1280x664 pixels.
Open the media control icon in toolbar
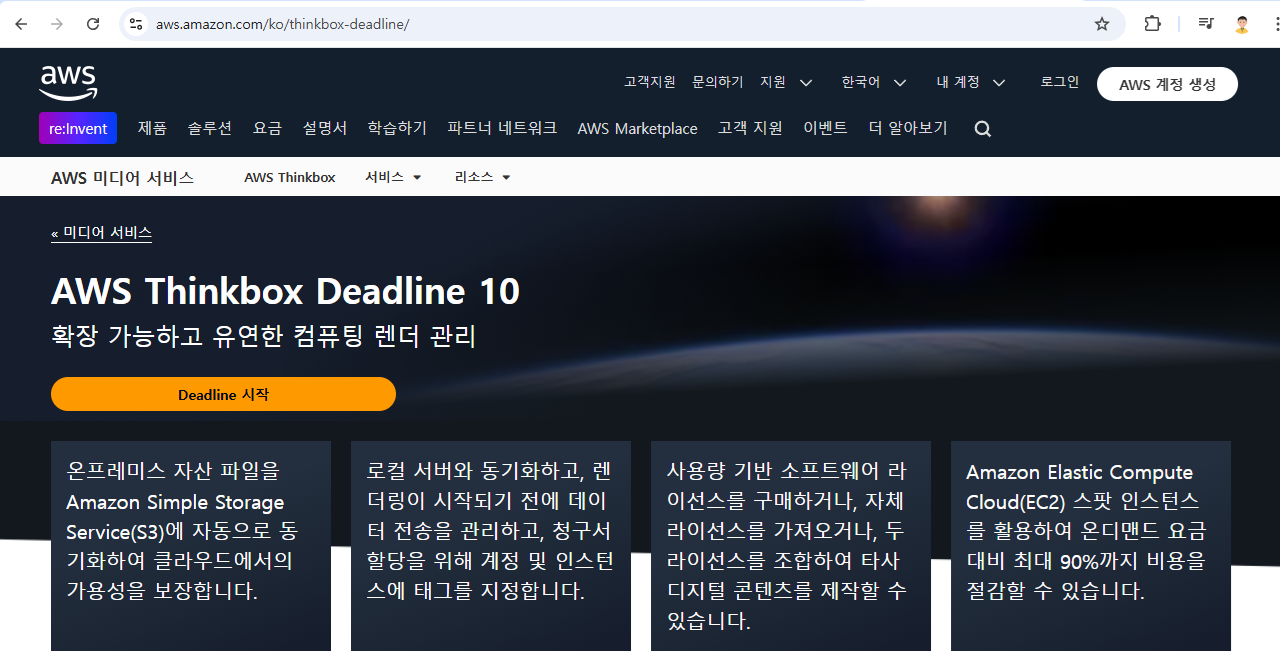pos(1206,24)
